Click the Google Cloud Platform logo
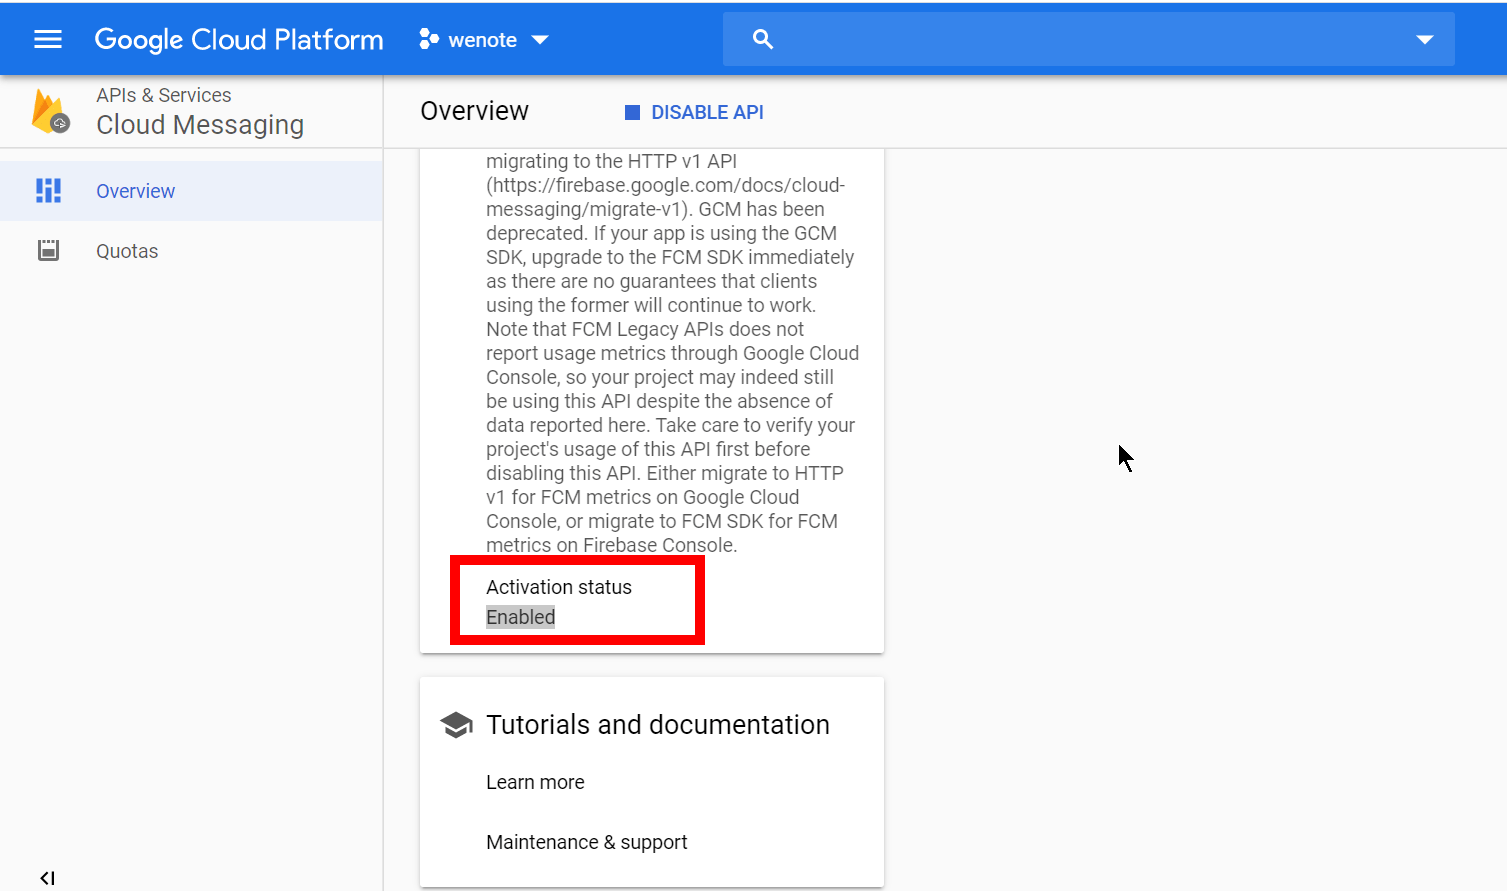Viewport: 1507px width, 891px height. click(x=238, y=39)
